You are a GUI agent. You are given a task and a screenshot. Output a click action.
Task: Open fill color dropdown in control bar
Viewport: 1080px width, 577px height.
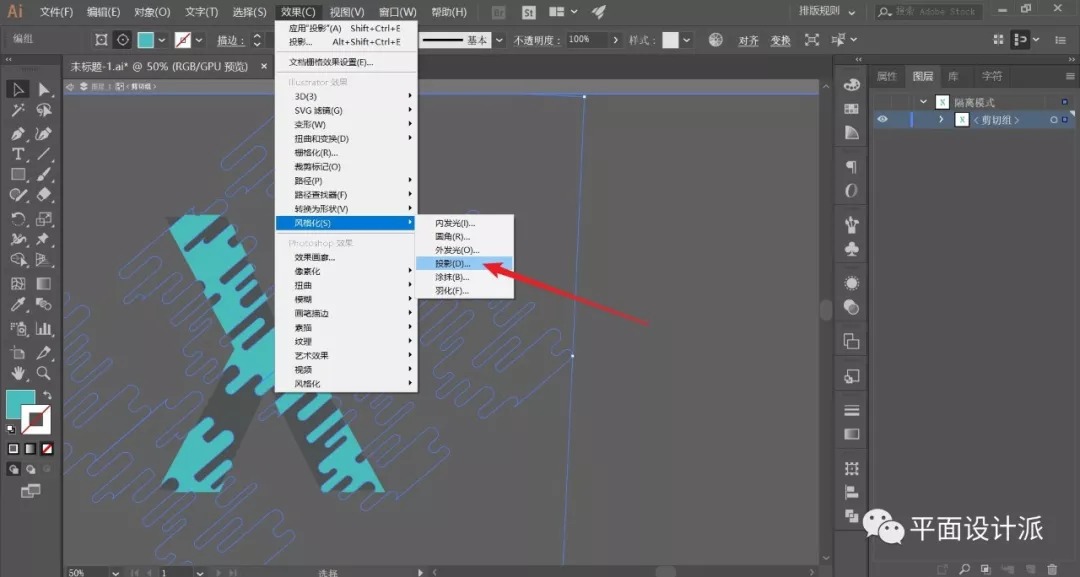point(162,41)
